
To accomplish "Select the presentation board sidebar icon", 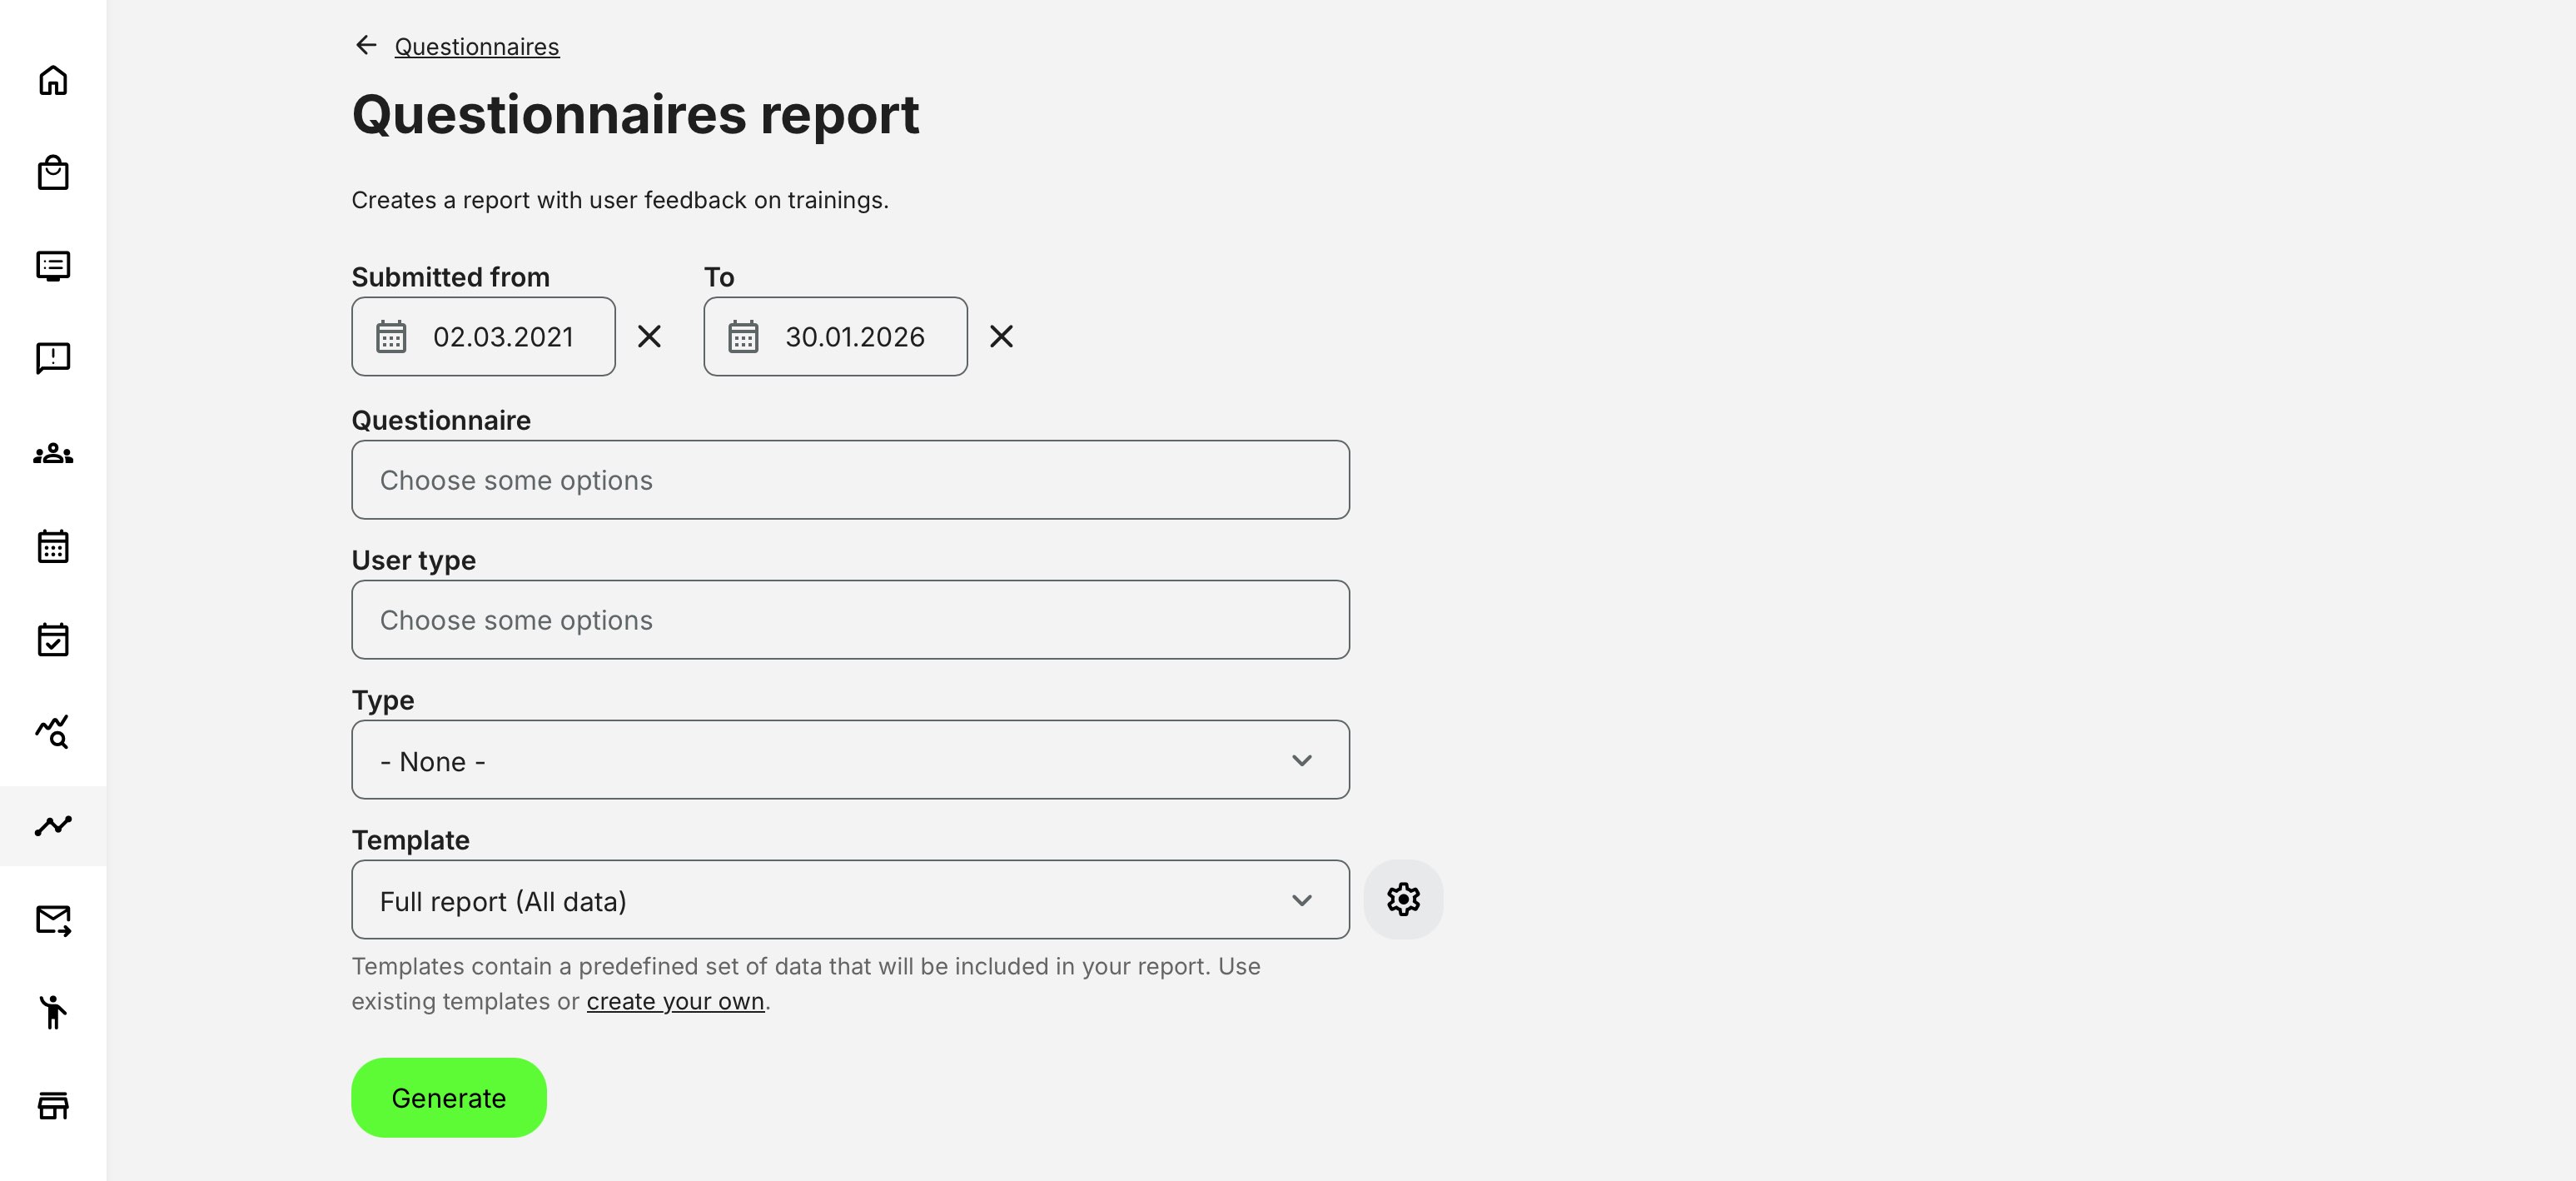I will 54,265.
